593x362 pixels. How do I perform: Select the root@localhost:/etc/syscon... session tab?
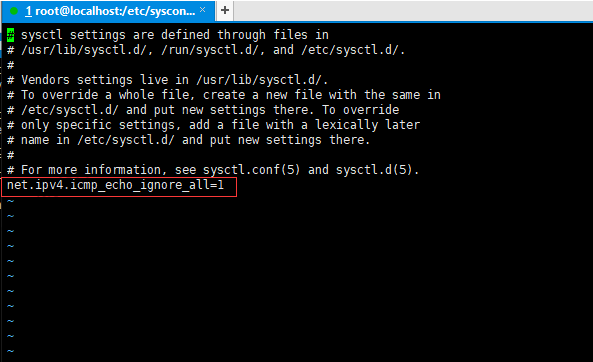pos(109,11)
